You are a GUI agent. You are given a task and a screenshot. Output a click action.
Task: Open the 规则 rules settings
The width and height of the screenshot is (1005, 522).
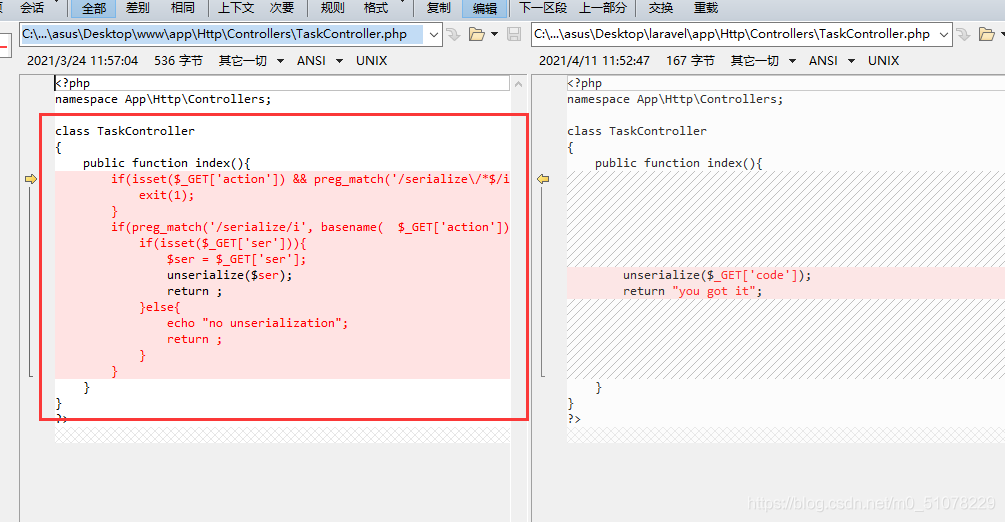(x=332, y=8)
